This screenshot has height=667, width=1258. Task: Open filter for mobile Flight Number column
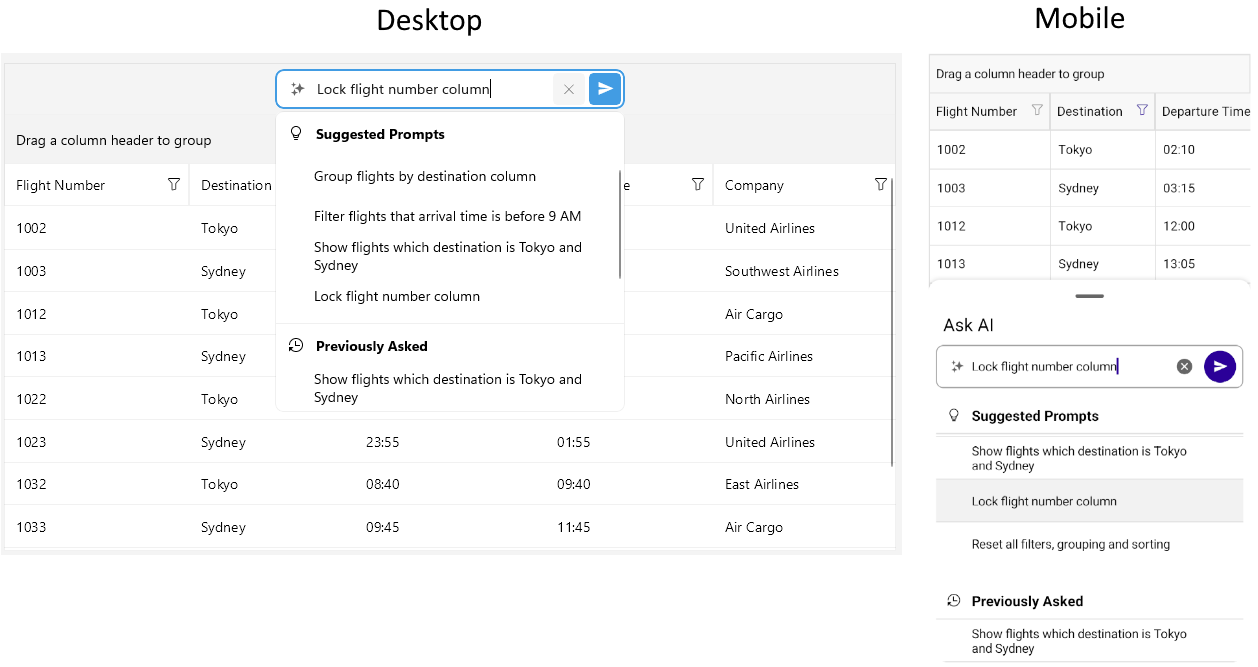coord(1037,111)
